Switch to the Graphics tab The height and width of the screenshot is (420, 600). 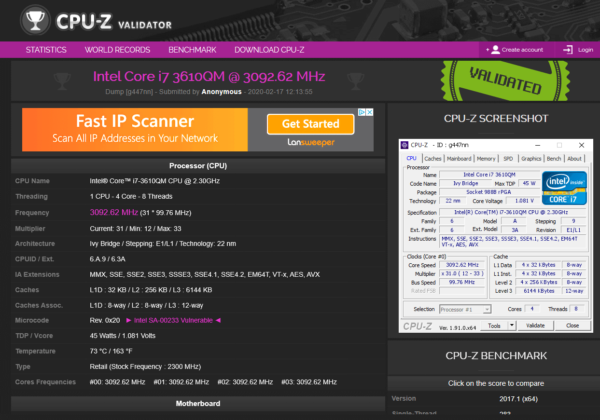[531, 159]
